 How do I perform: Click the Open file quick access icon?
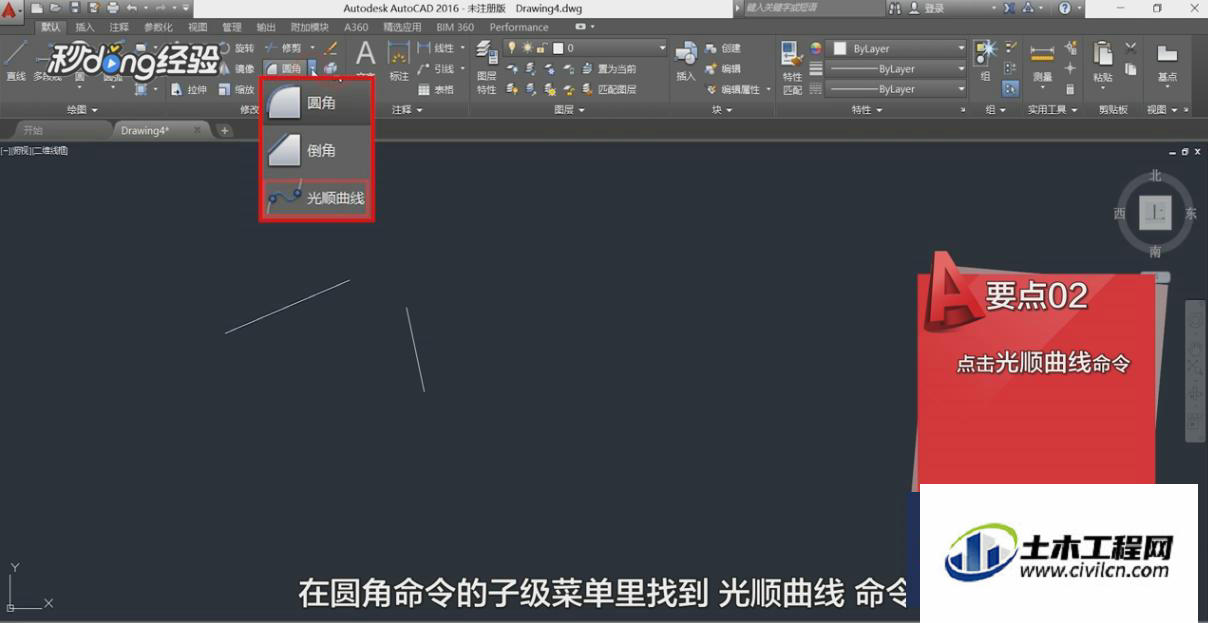56,8
